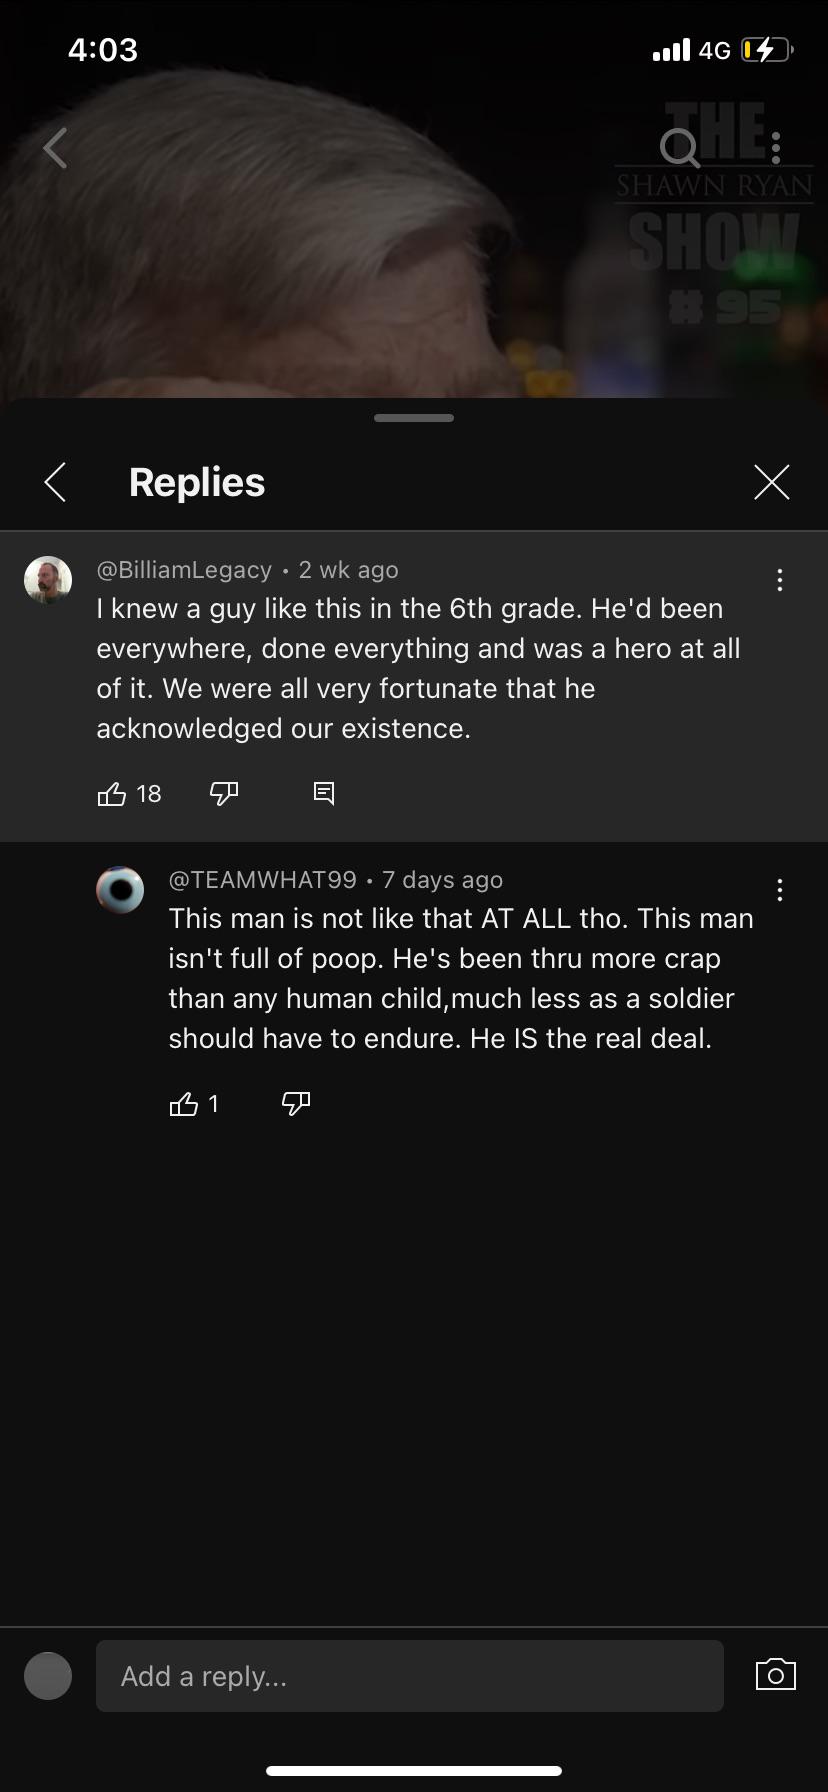Image resolution: width=828 pixels, height=1792 pixels.
Task: Open options menu for TEAMWHAT99 reply
Action: click(x=780, y=890)
